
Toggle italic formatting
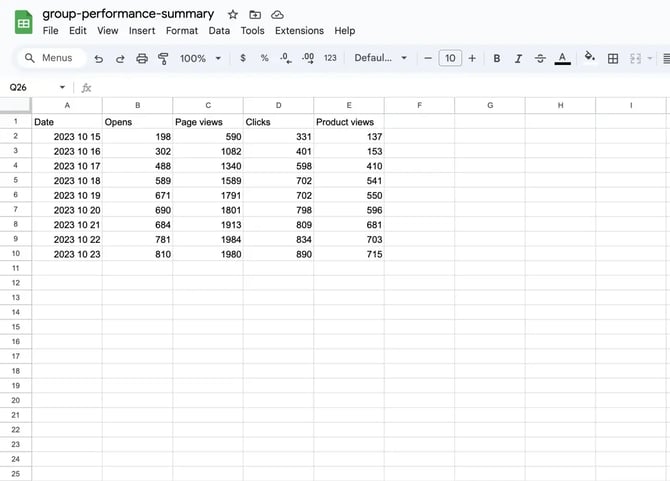[x=518, y=59]
